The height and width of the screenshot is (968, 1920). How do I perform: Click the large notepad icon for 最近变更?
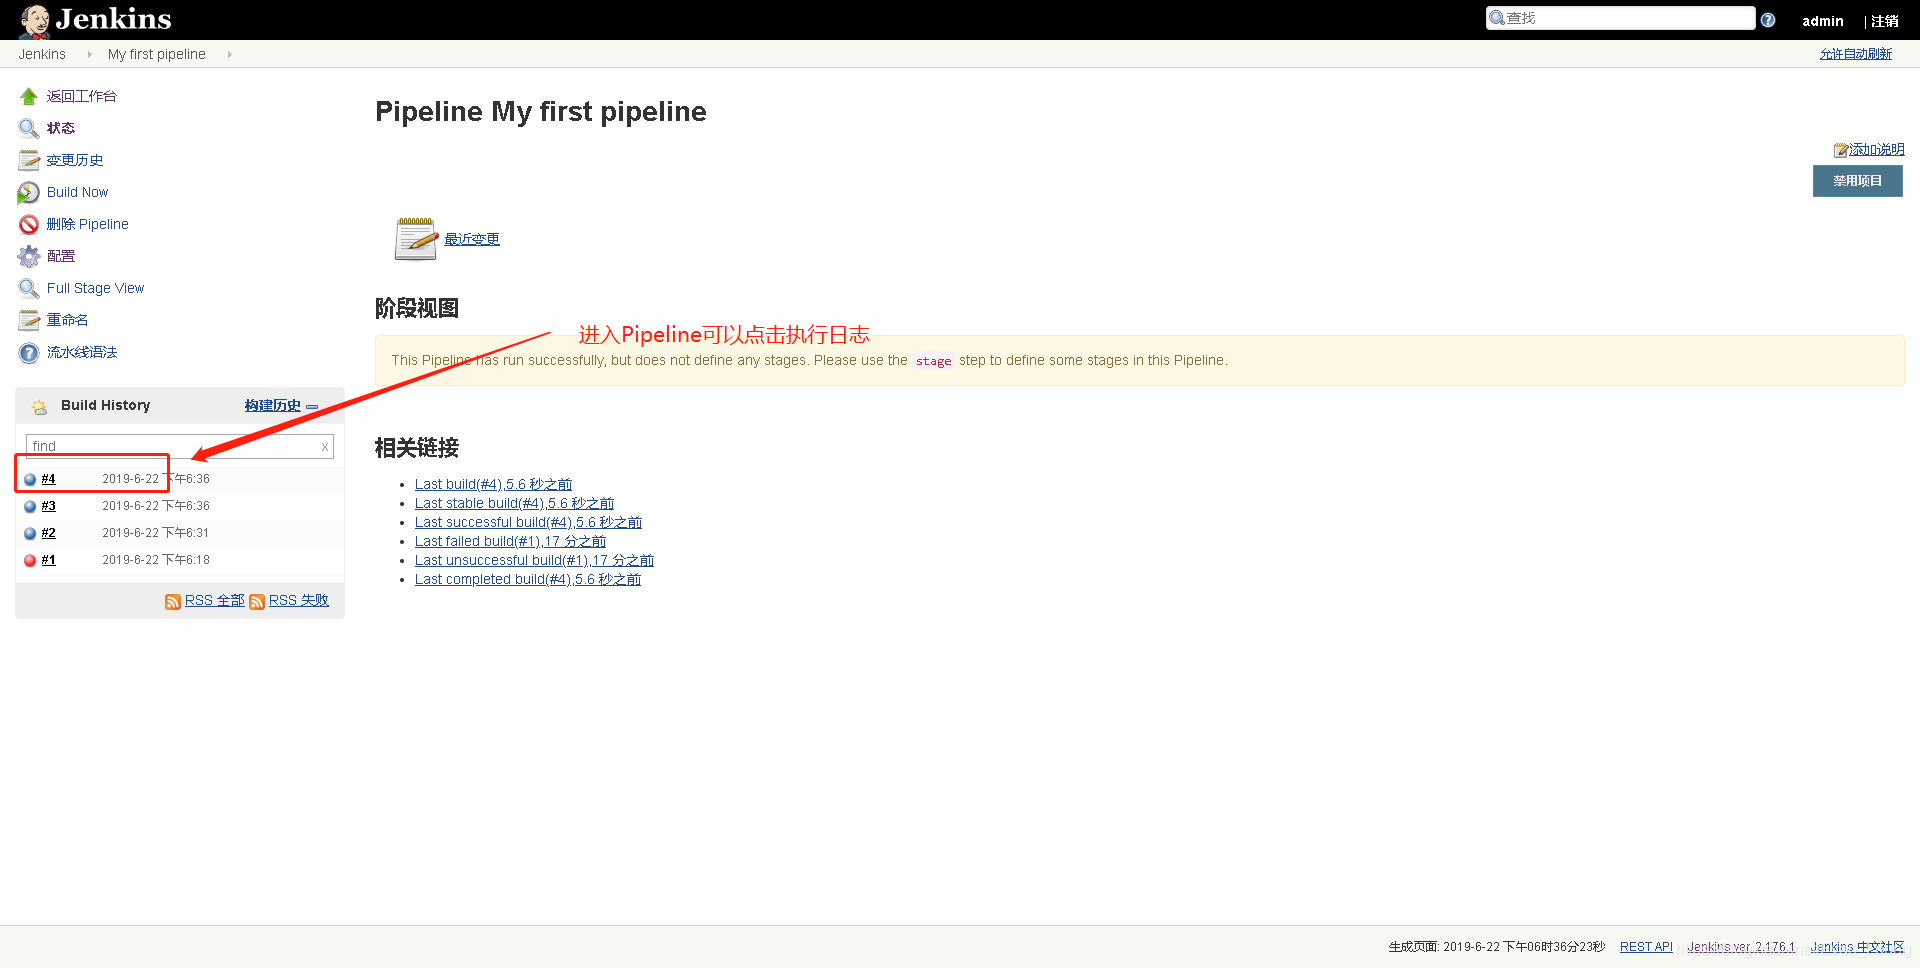click(x=416, y=239)
